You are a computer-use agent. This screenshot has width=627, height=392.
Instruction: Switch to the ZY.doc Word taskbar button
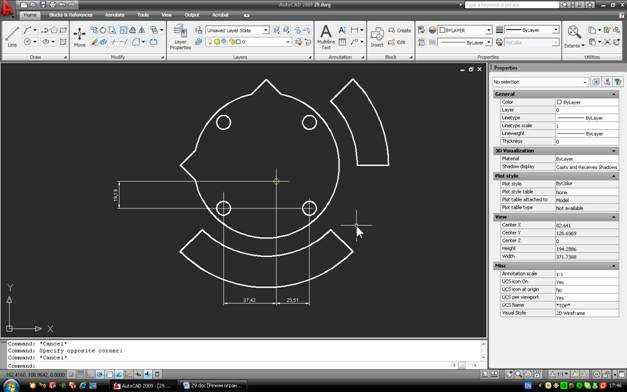pos(212,386)
